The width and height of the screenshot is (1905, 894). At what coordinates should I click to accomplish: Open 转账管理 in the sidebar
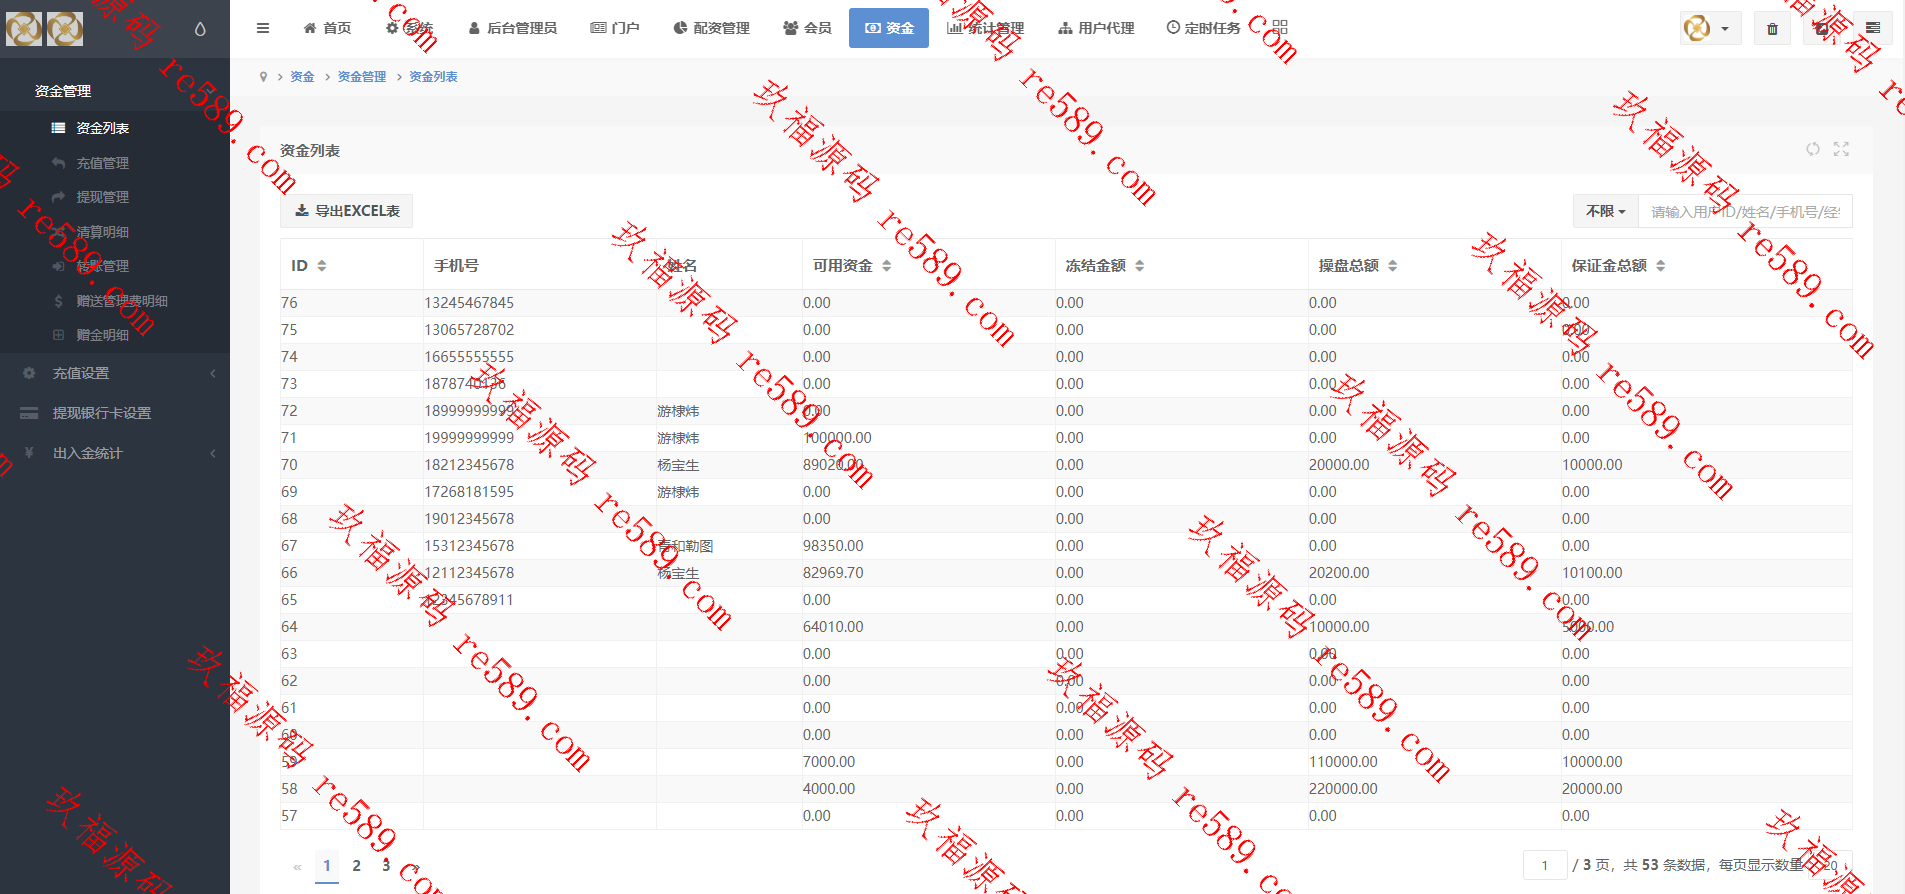tap(115, 266)
